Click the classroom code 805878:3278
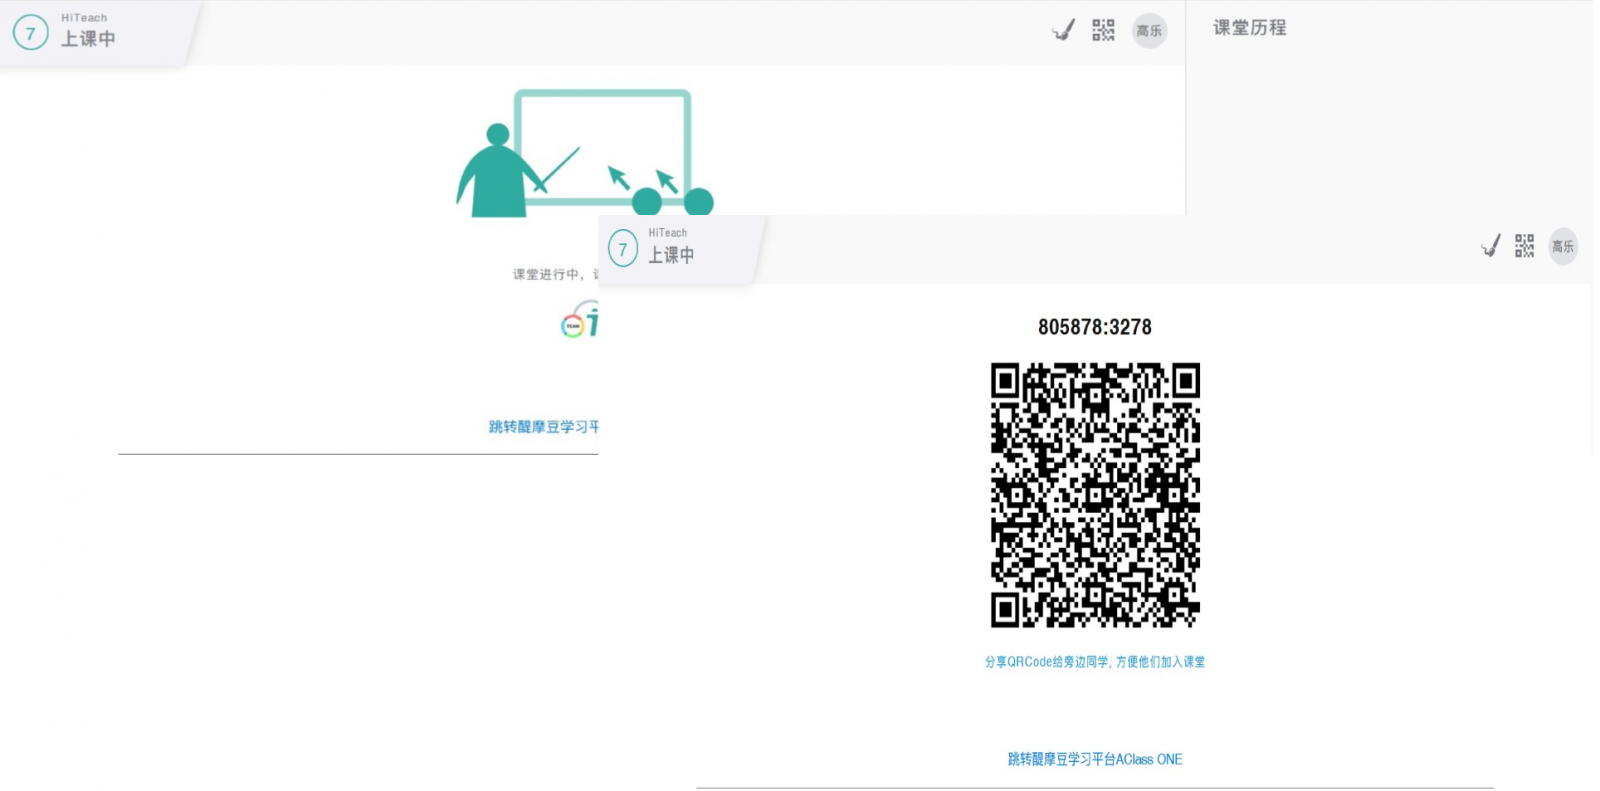 (x=1094, y=327)
